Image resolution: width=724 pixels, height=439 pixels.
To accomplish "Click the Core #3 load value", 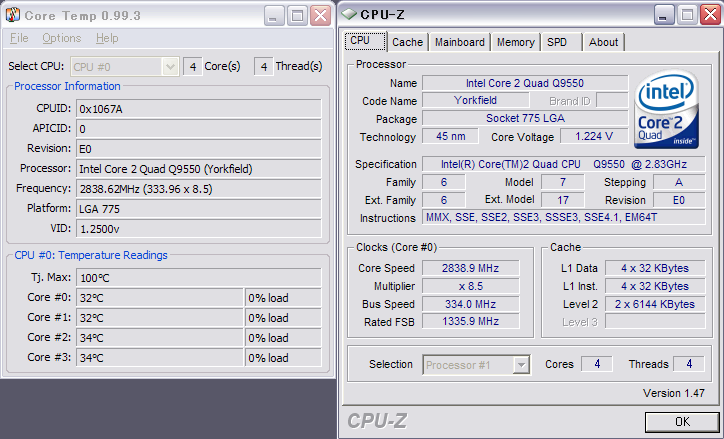I will click(283, 358).
